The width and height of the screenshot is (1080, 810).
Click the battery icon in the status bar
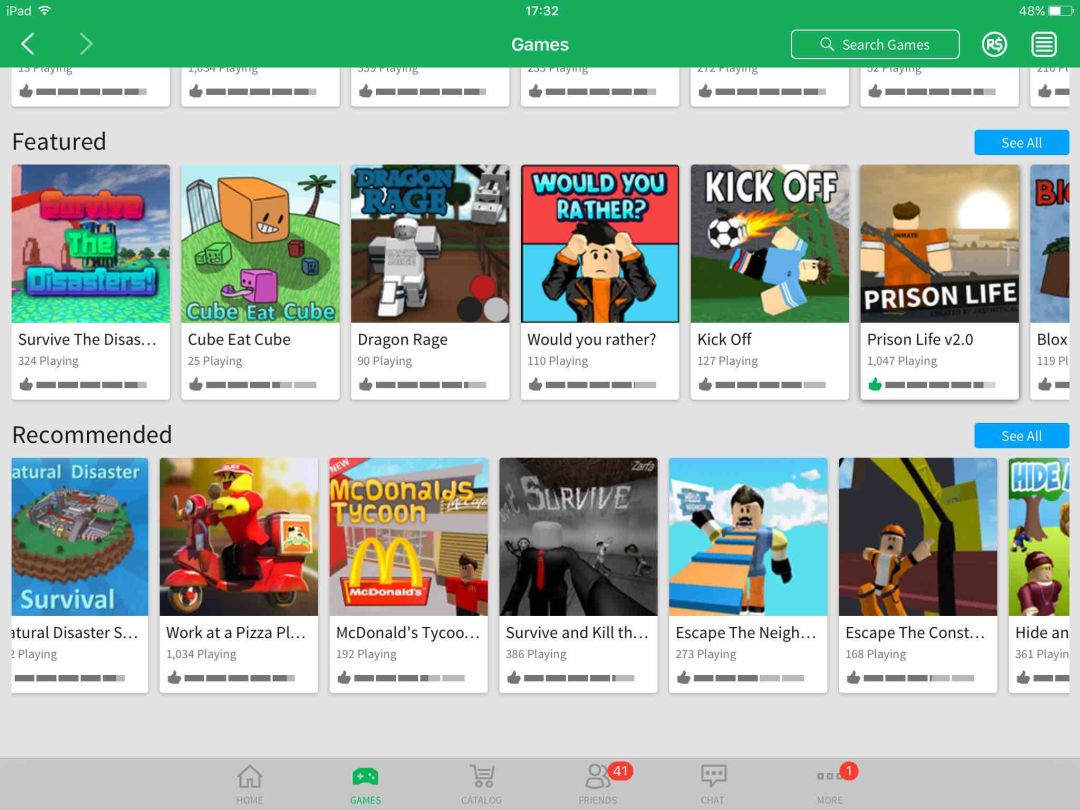(1061, 10)
